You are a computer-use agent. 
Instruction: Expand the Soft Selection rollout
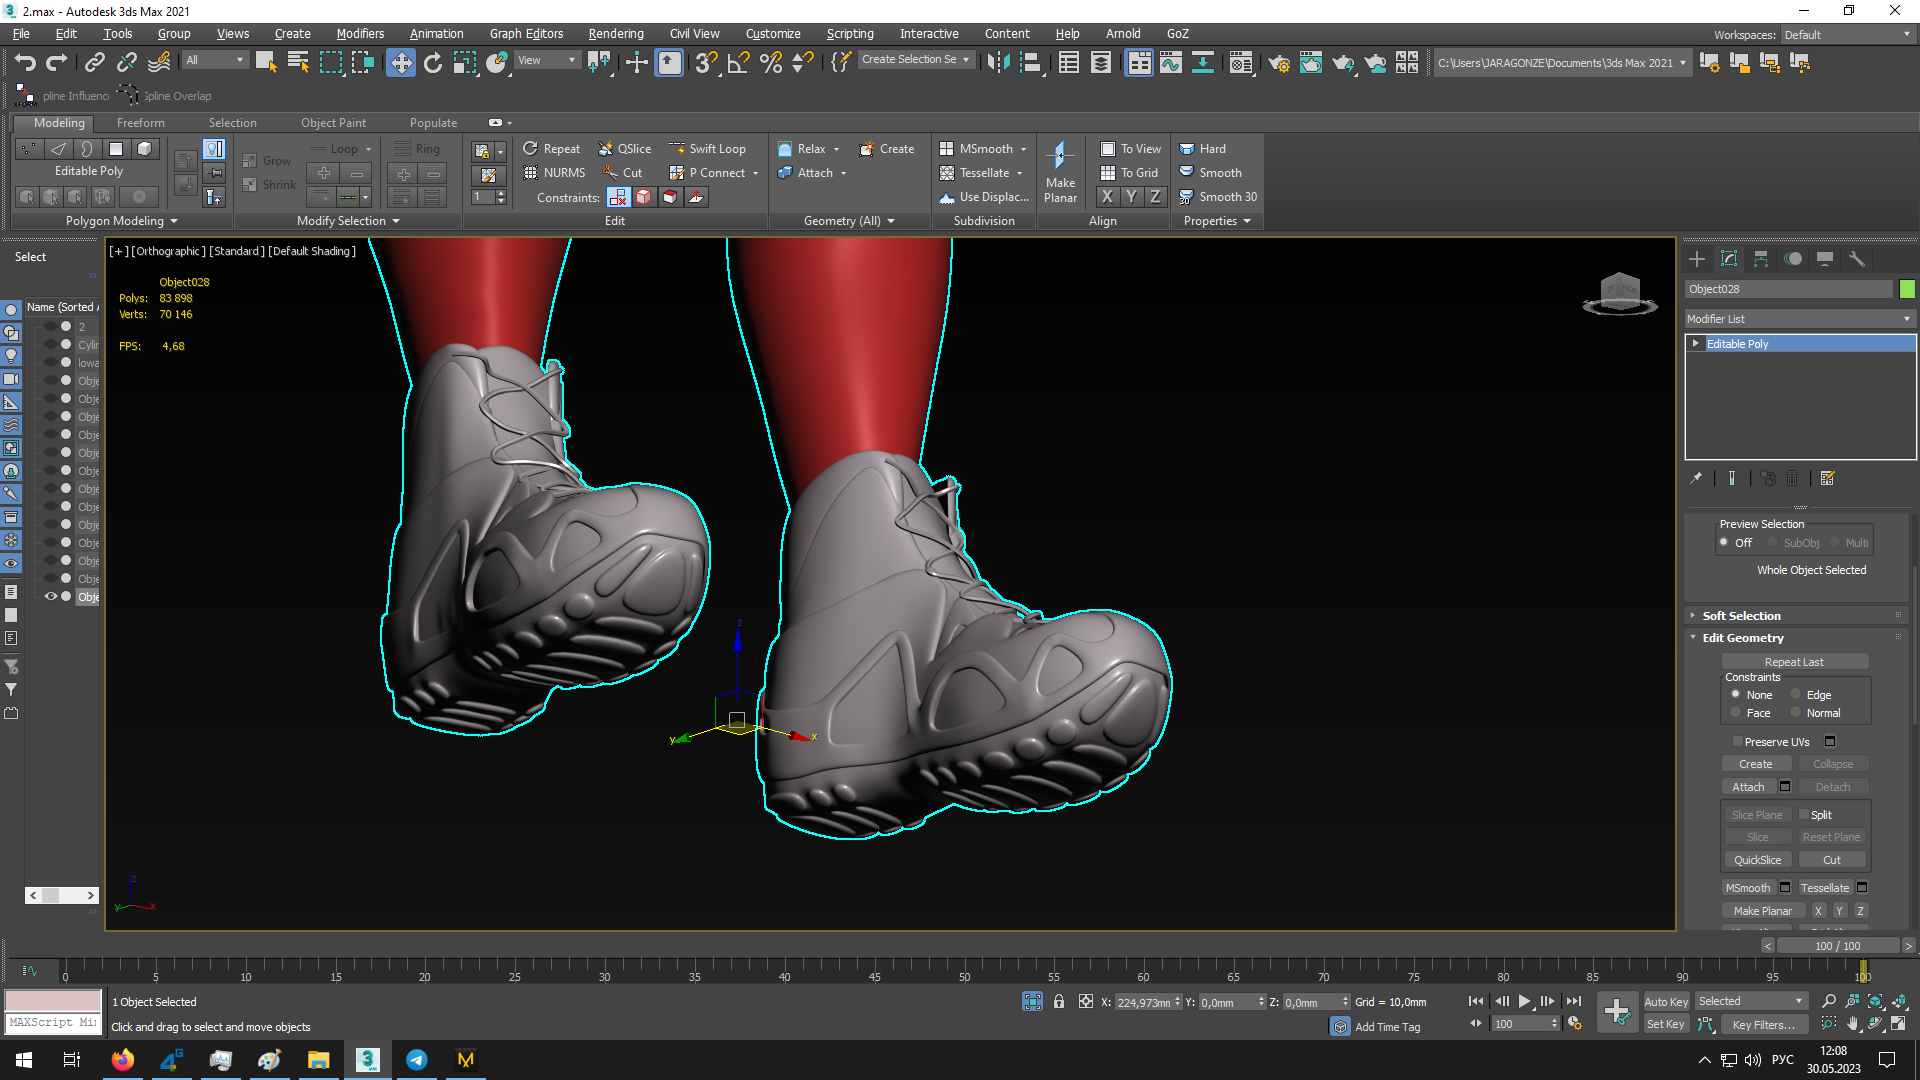(1741, 616)
